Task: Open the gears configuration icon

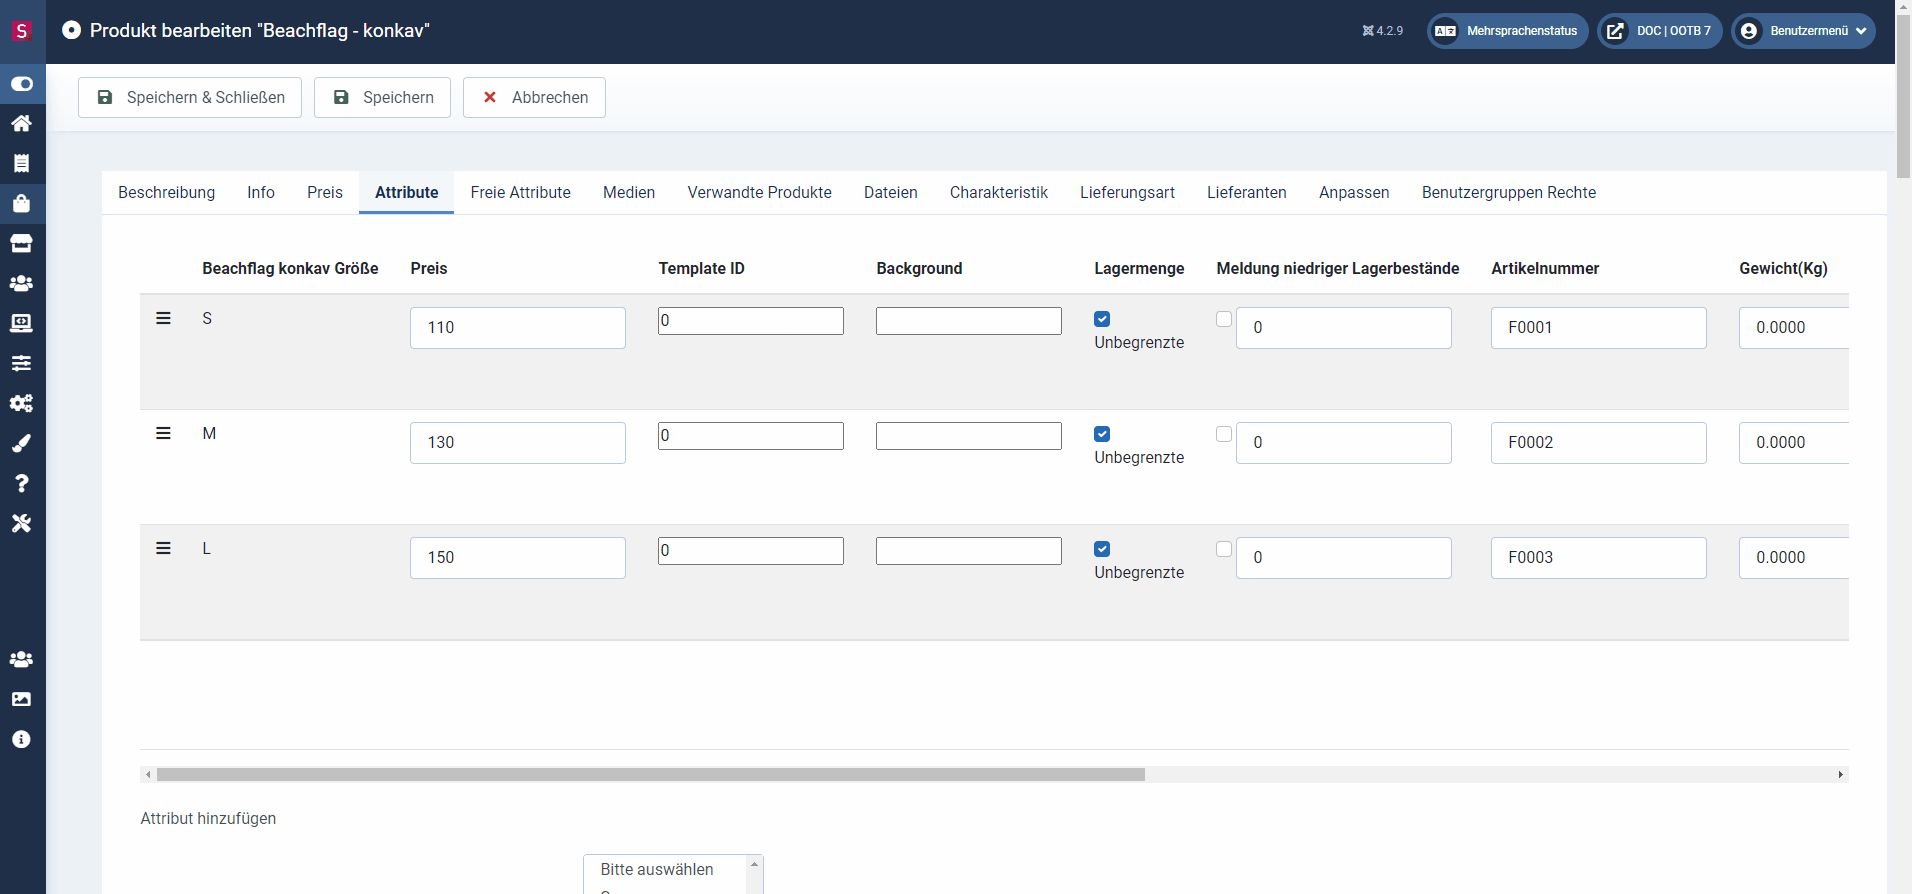Action: point(21,403)
